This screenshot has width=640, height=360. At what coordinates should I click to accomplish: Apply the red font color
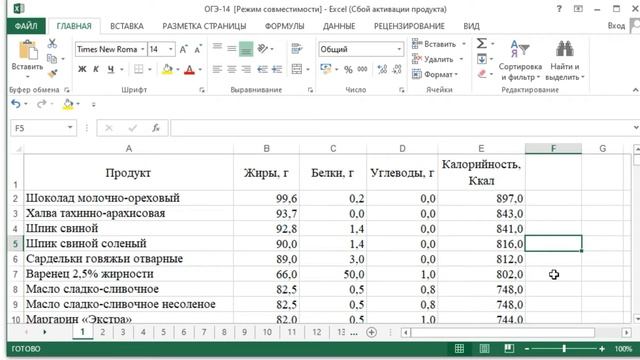pos(189,70)
